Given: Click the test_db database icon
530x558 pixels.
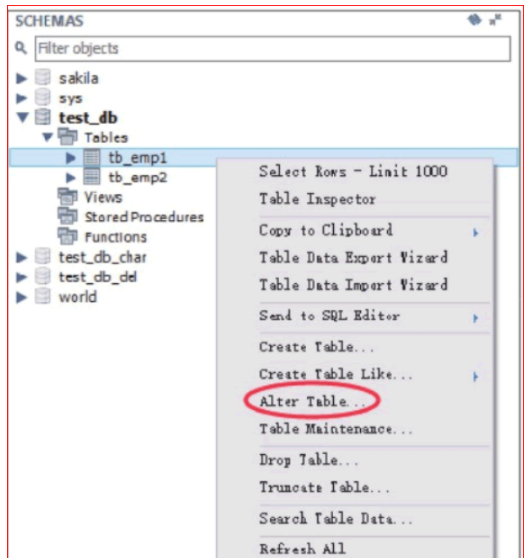Looking at the screenshot, I should point(43,117).
